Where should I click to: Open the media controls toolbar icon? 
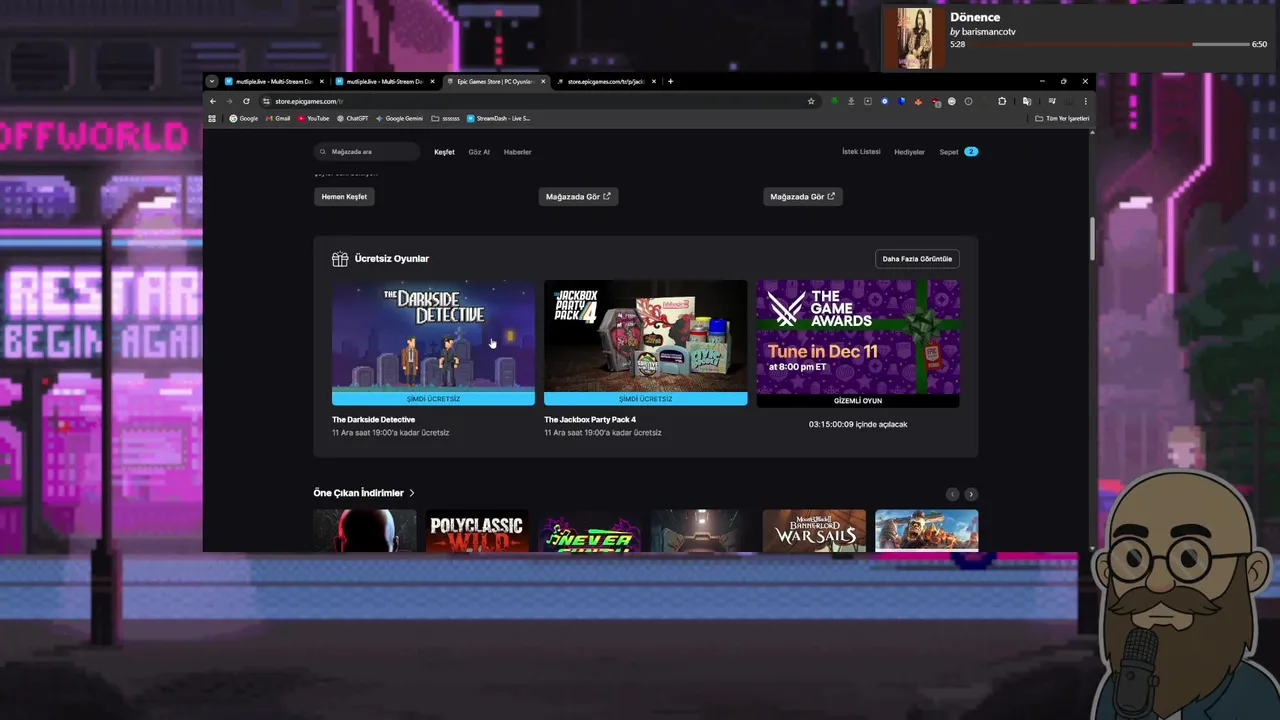[x=1052, y=101]
